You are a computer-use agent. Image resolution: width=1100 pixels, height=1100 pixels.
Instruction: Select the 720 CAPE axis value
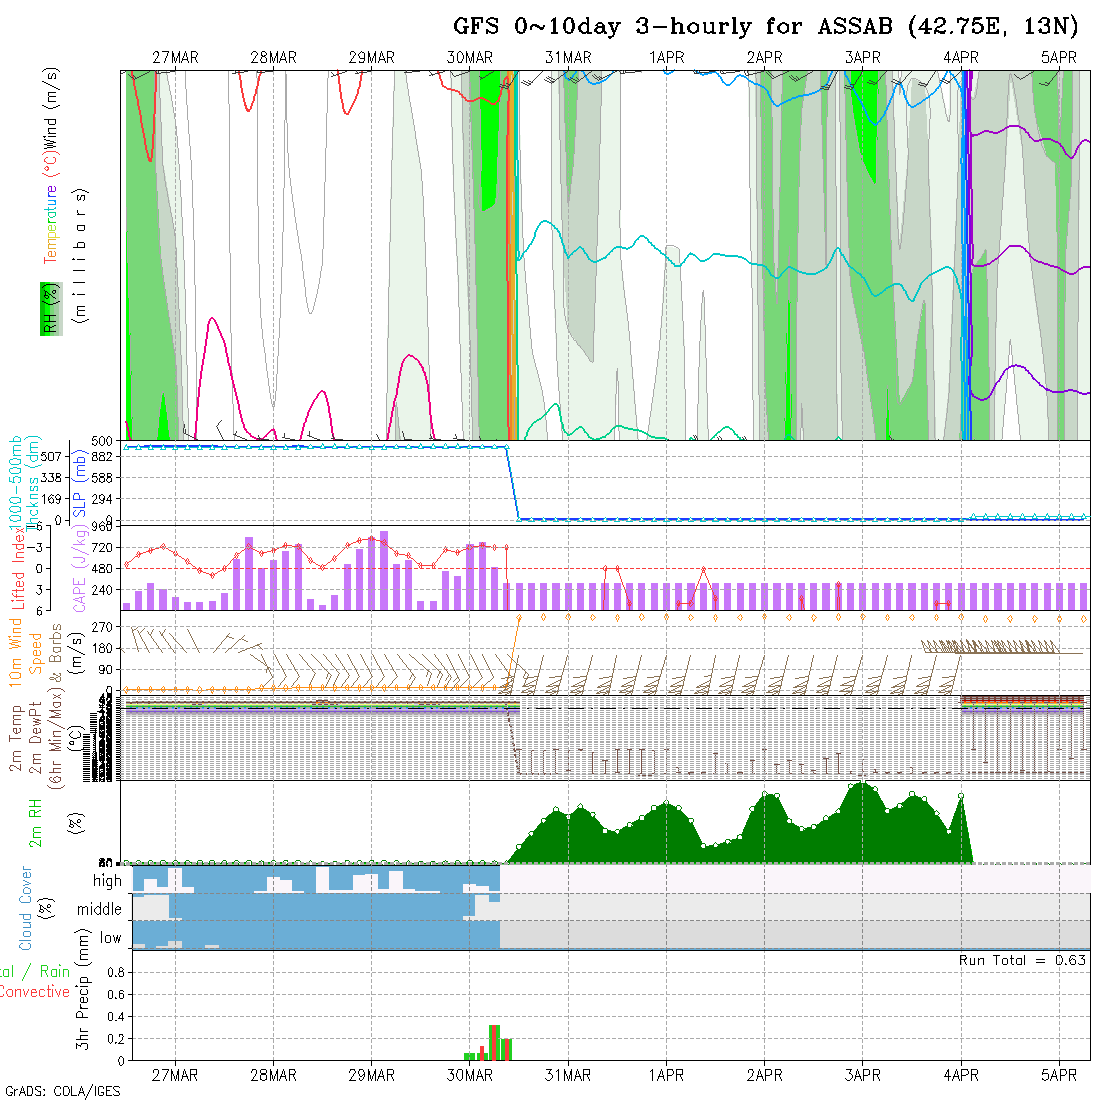pyautogui.click(x=102, y=547)
